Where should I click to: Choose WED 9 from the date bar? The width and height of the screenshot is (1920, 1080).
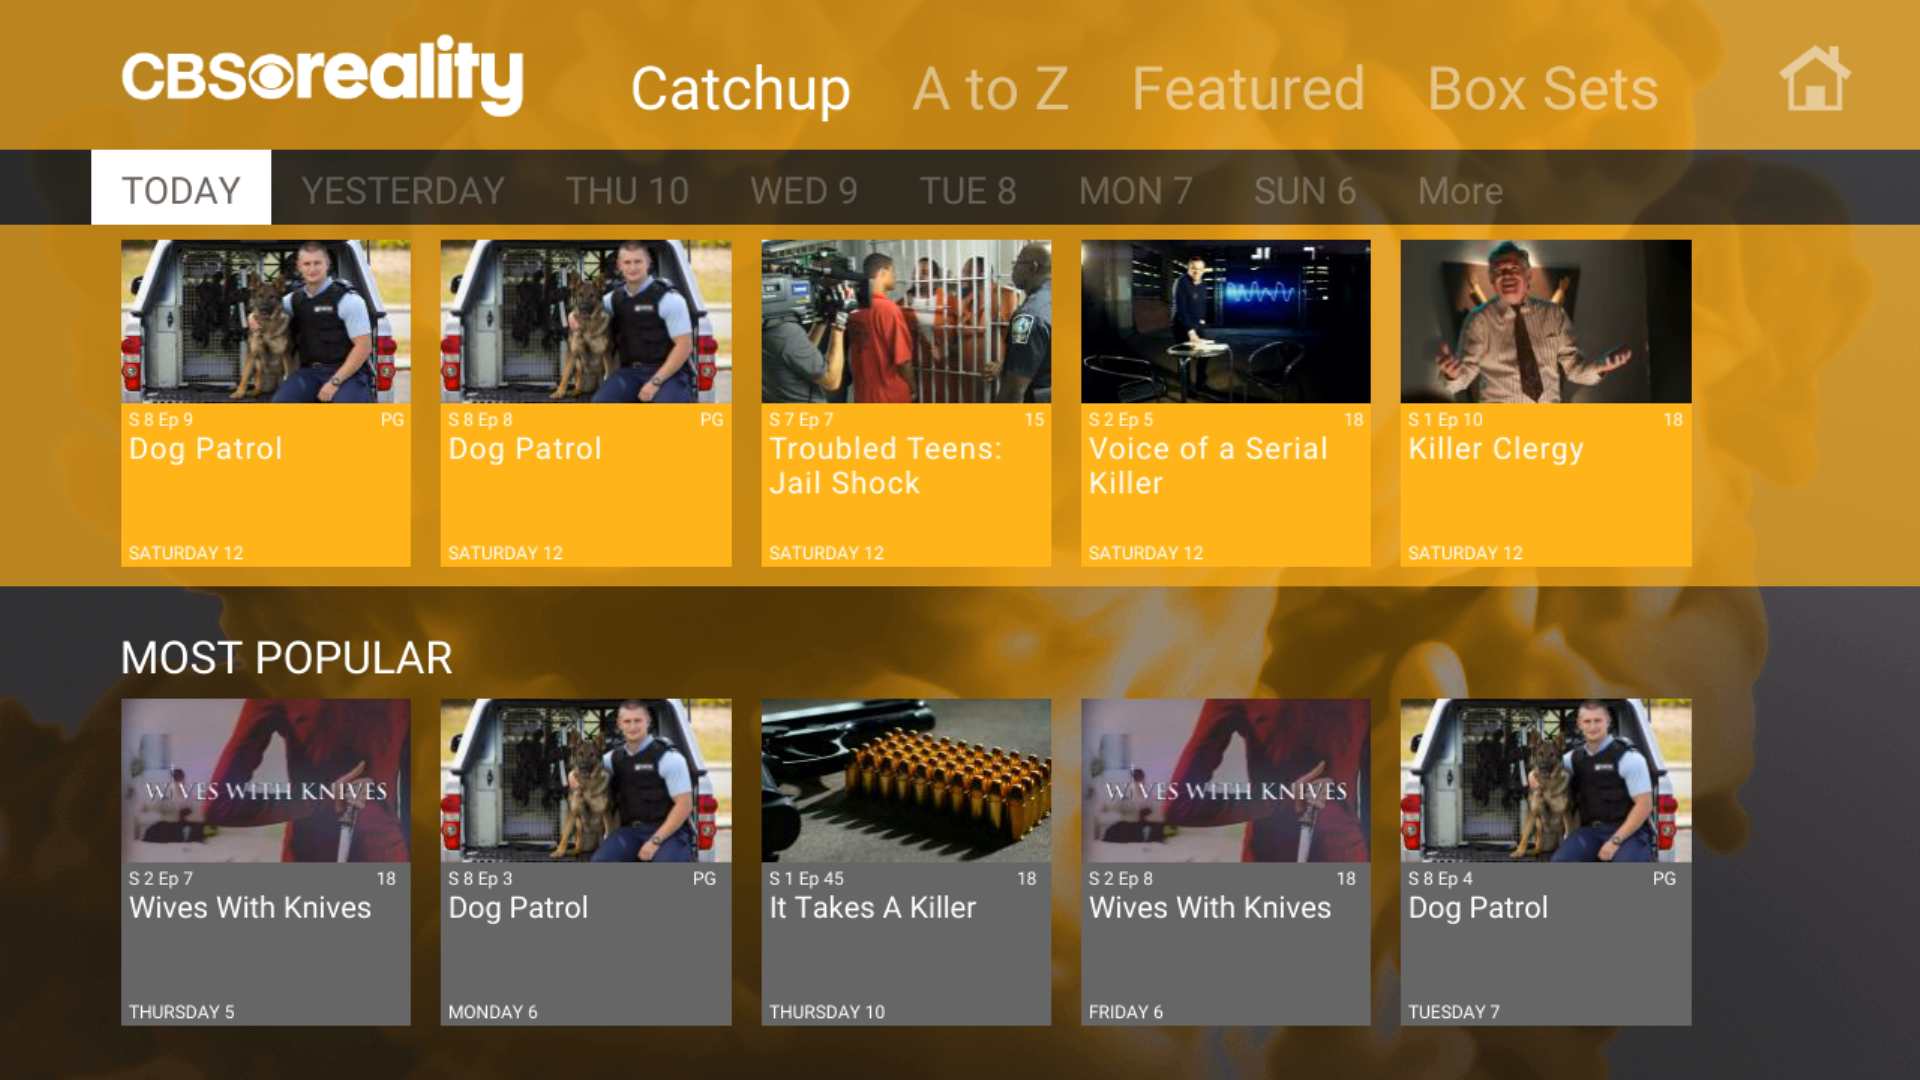point(804,190)
